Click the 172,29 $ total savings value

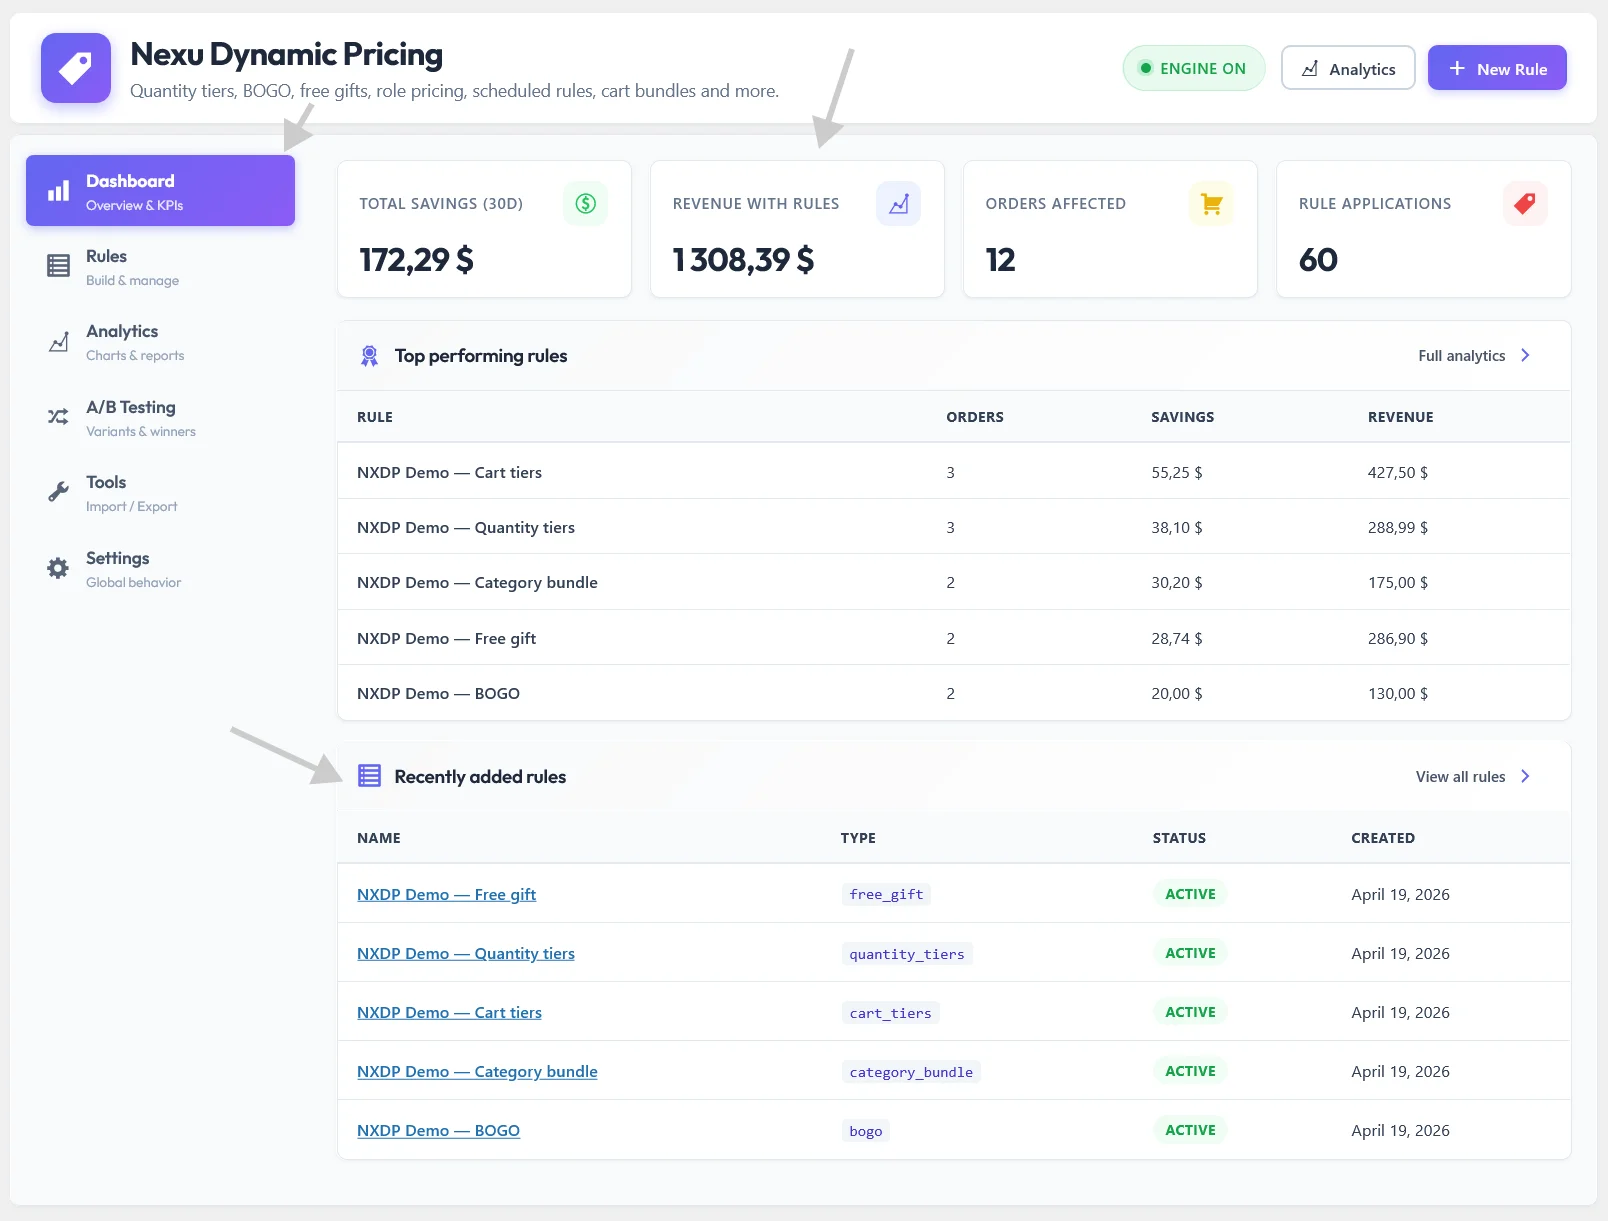click(x=416, y=260)
